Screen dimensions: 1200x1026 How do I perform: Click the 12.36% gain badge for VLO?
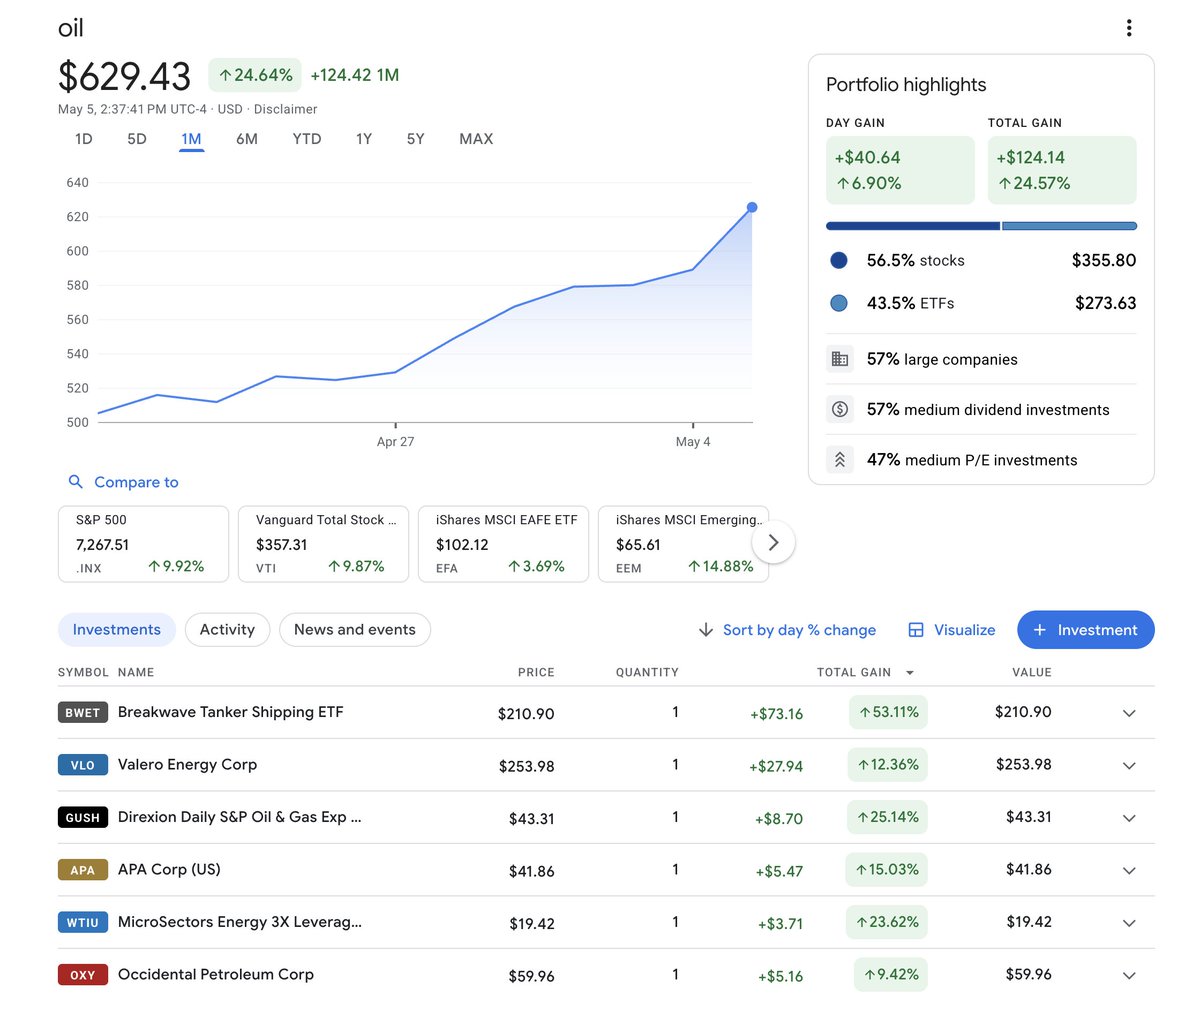pyautogui.click(x=888, y=765)
